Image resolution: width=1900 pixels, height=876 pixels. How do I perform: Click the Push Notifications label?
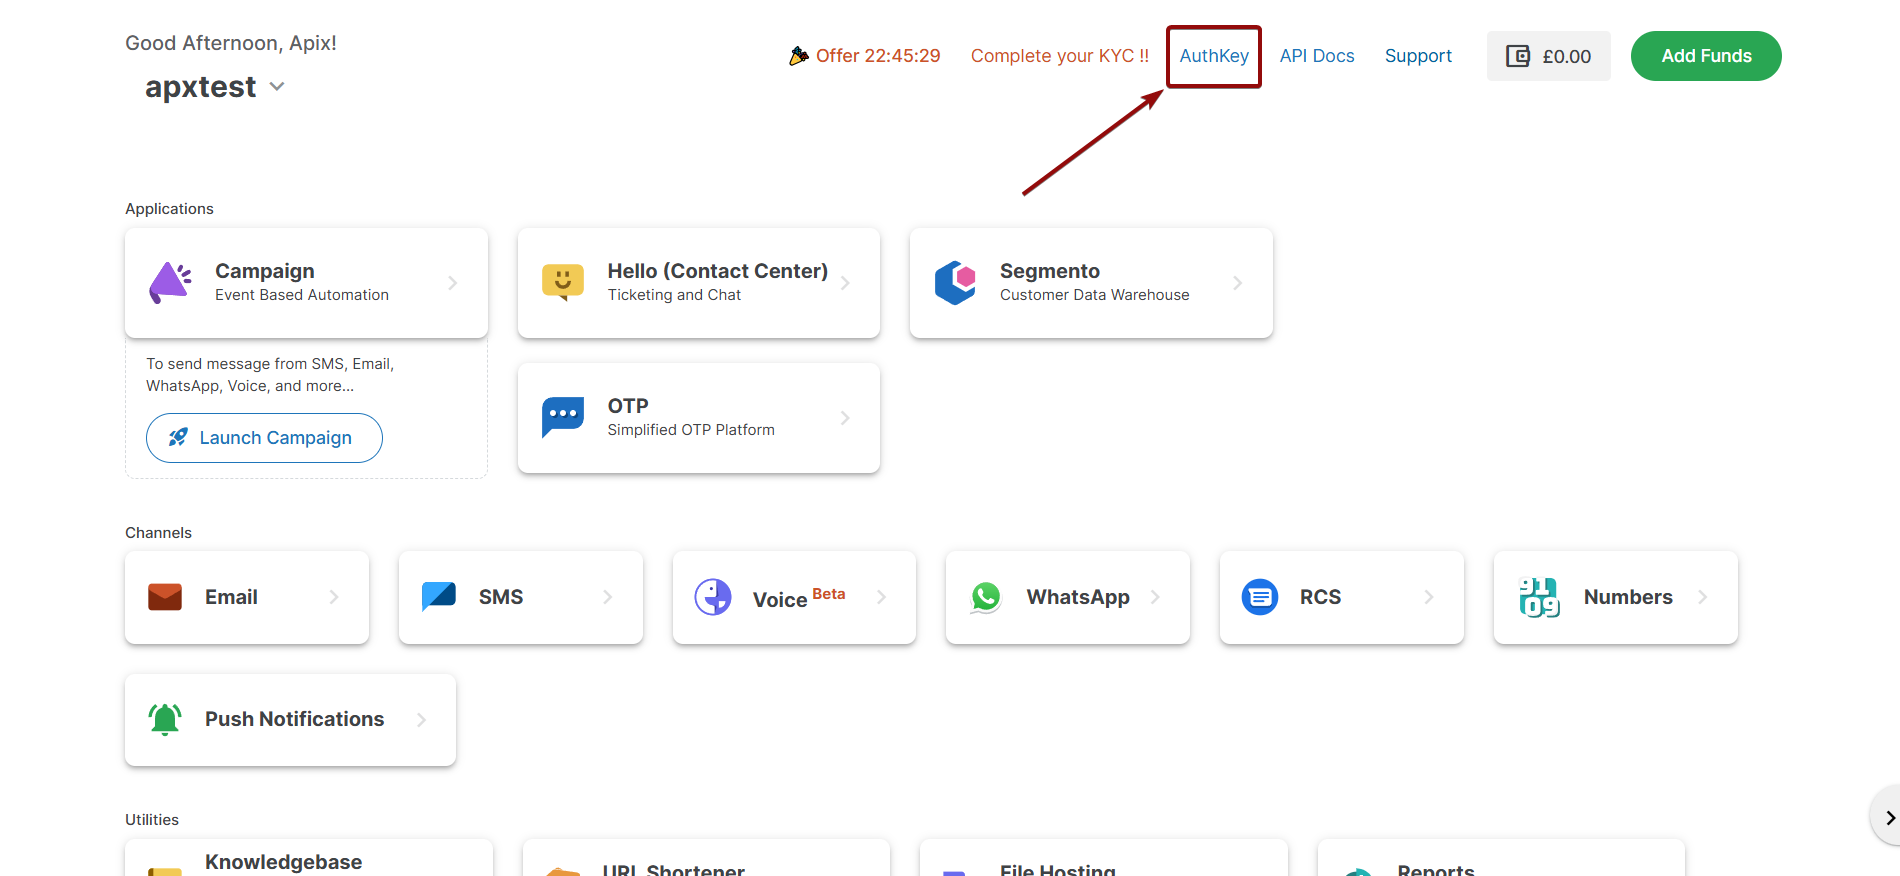point(294,719)
